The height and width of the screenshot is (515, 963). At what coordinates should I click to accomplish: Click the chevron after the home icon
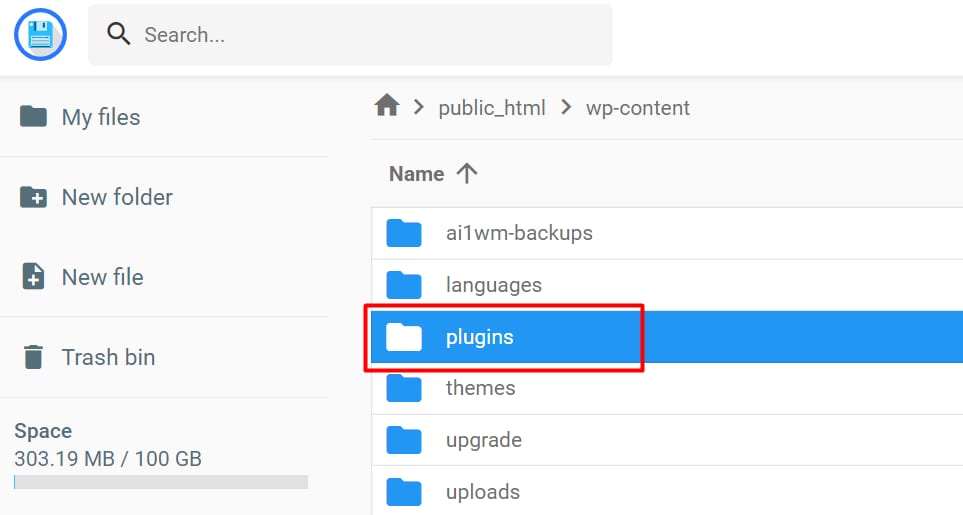click(x=418, y=108)
